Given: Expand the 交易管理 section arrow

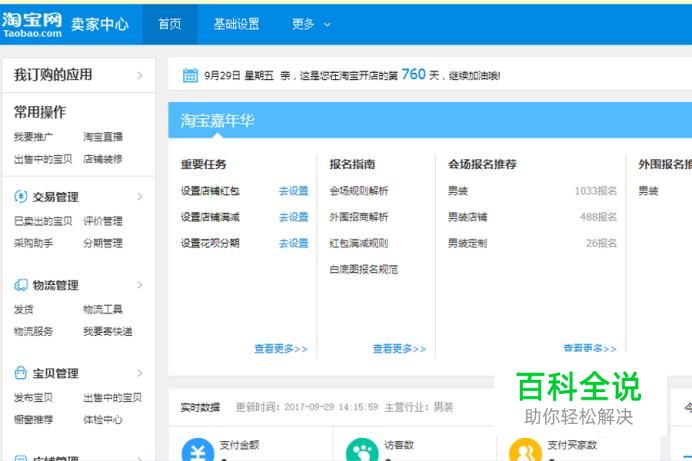Looking at the screenshot, I should tap(139, 197).
